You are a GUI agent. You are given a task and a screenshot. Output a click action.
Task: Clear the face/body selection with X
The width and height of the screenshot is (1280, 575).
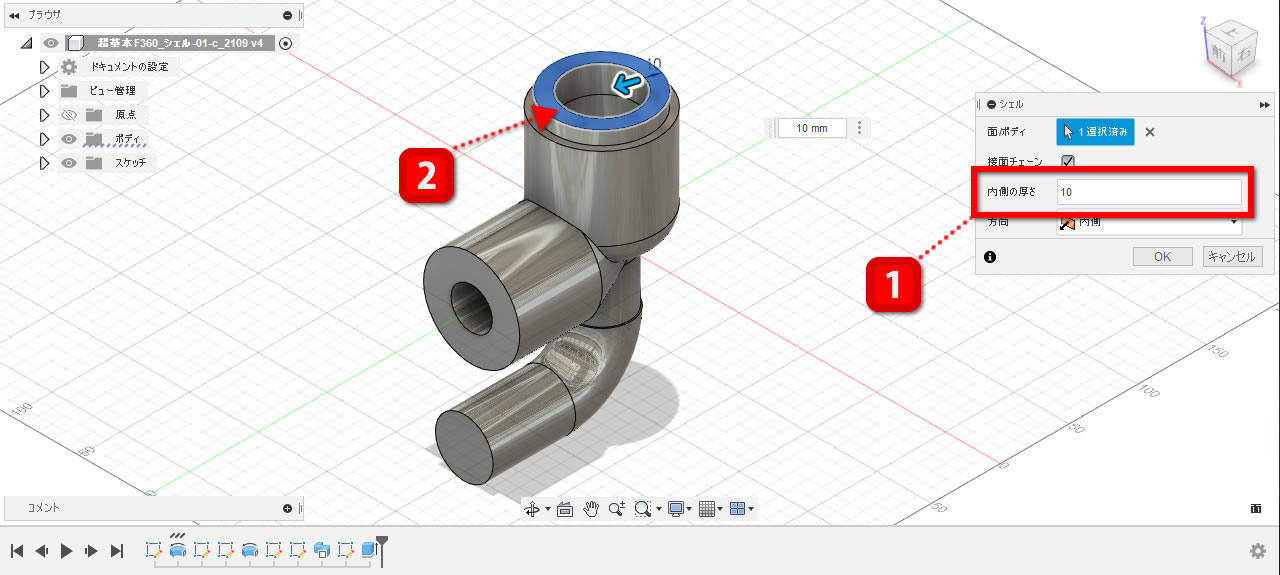(x=1150, y=132)
